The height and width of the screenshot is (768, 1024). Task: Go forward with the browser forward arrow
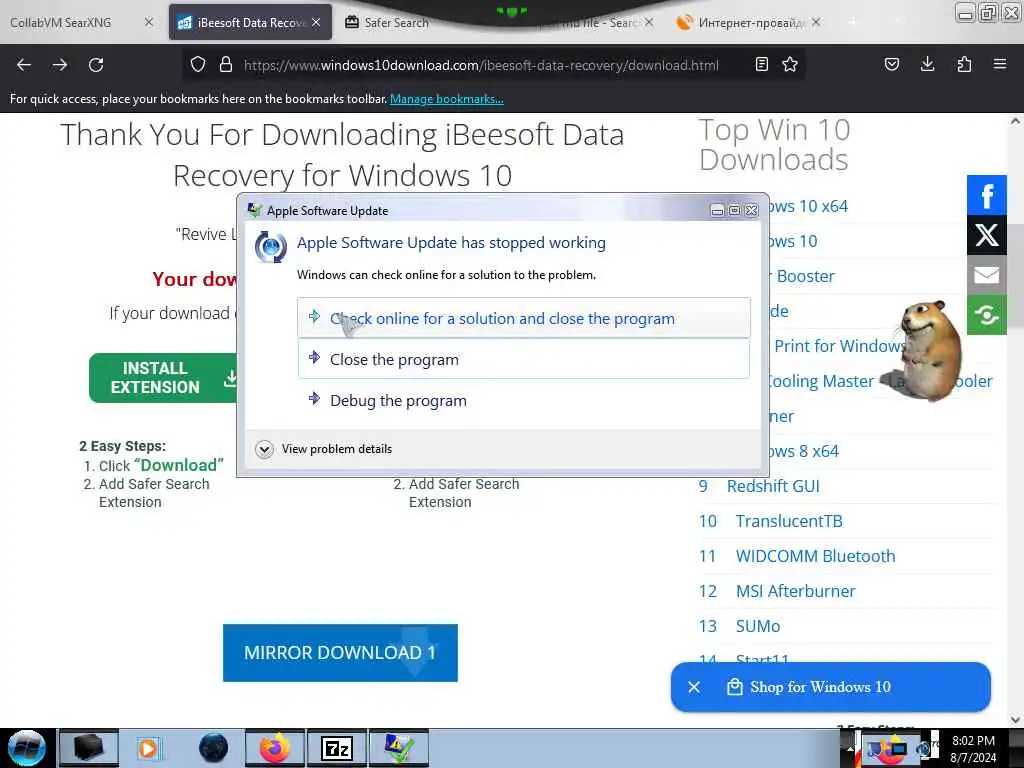coord(60,65)
